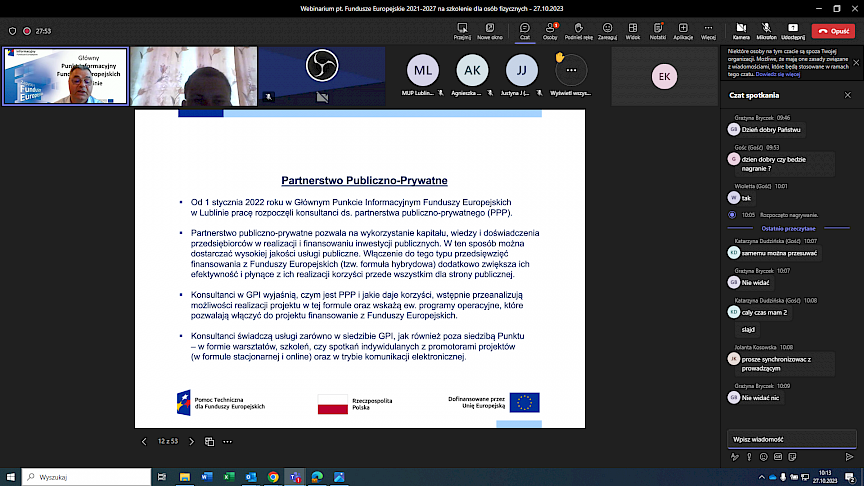Dismiss the organization notice banner
Image resolution: width=864 pixels, height=486 pixels.
pos(856,63)
